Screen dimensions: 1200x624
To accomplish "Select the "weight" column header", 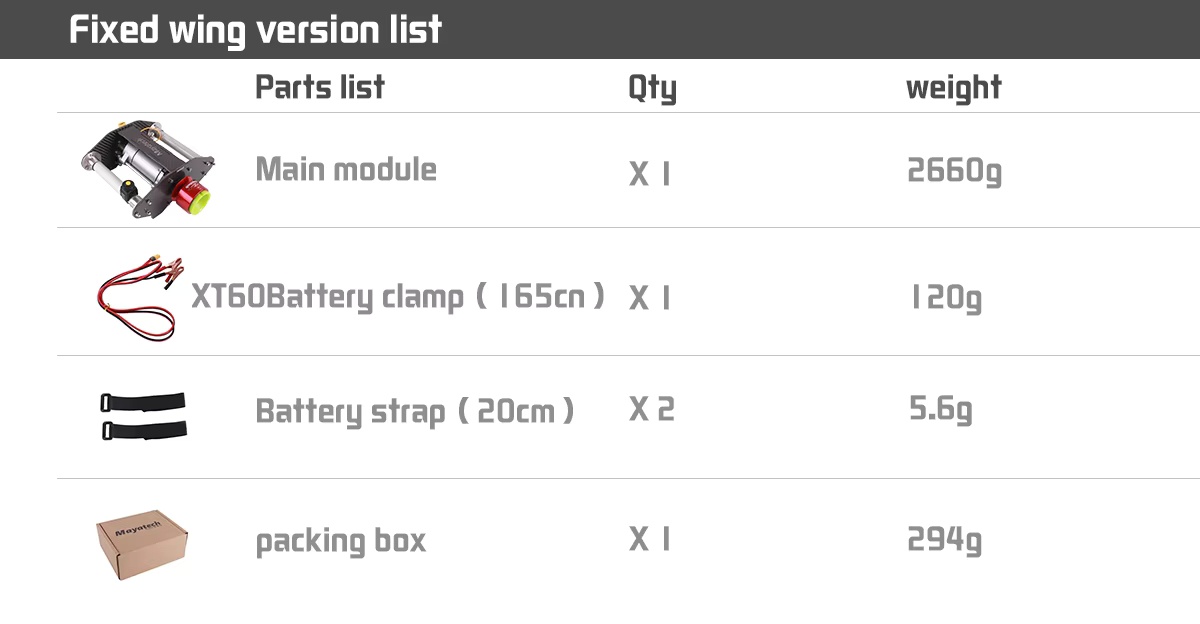I will (953, 88).
